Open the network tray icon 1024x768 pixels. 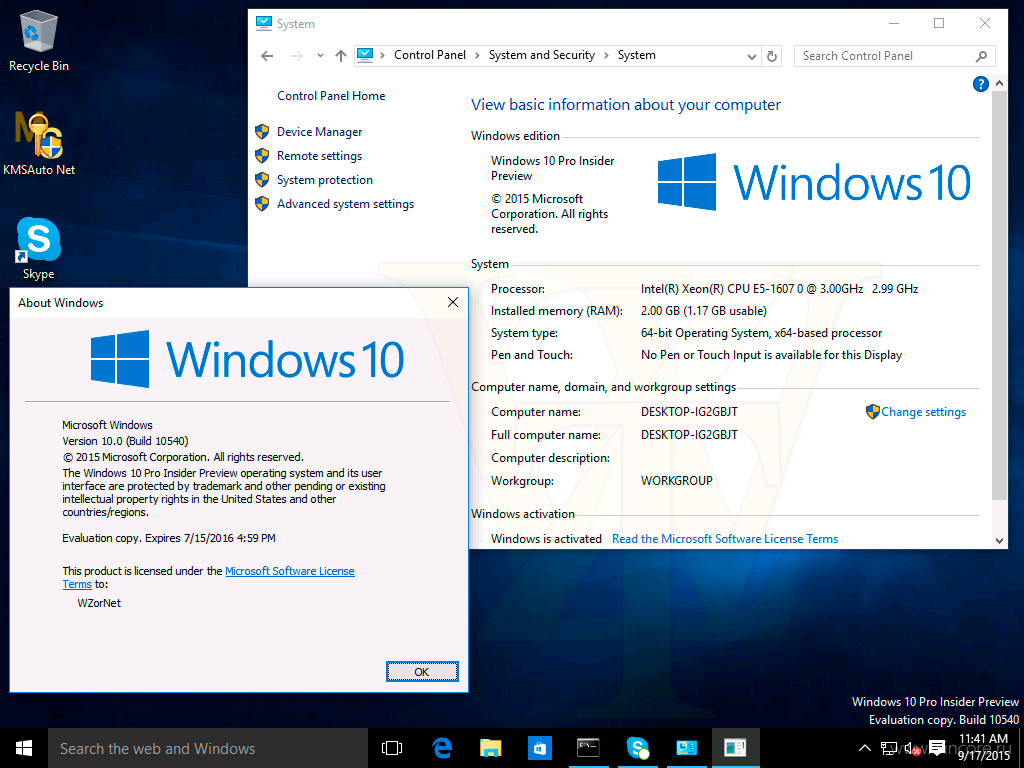pos(889,748)
